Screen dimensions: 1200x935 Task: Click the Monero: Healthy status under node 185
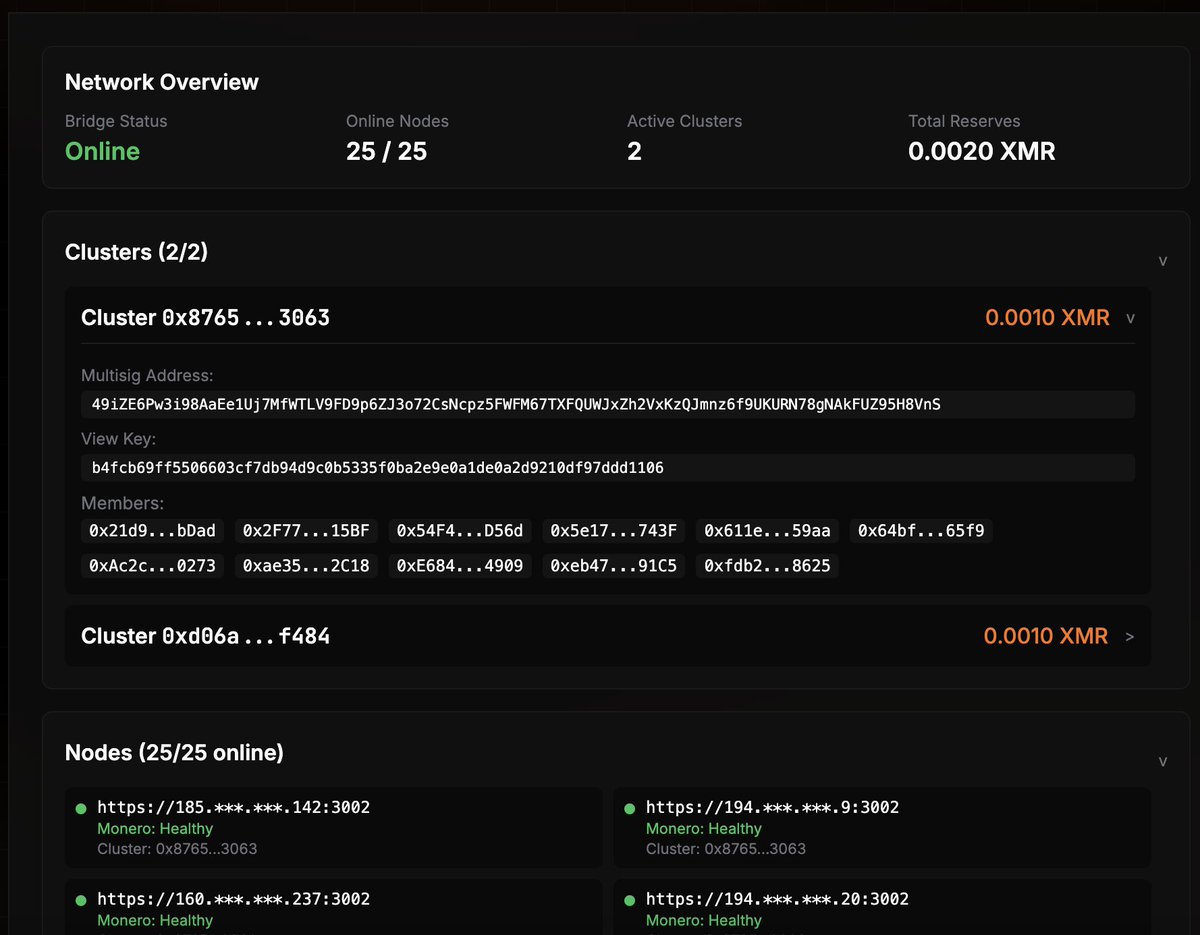(x=146, y=828)
